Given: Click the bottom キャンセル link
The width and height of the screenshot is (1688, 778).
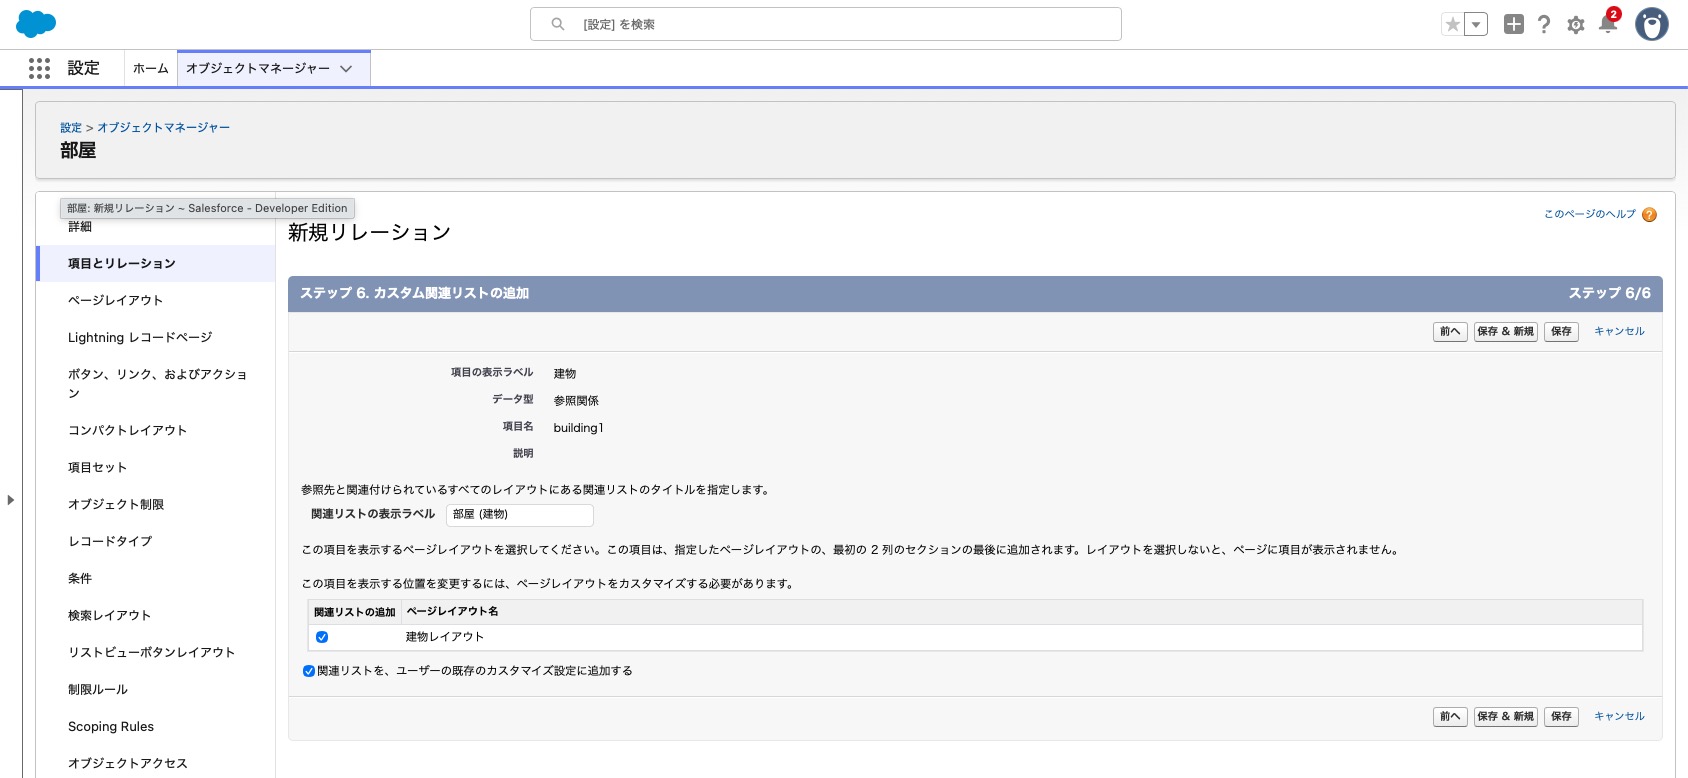Looking at the screenshot, I should point(1619,716).
